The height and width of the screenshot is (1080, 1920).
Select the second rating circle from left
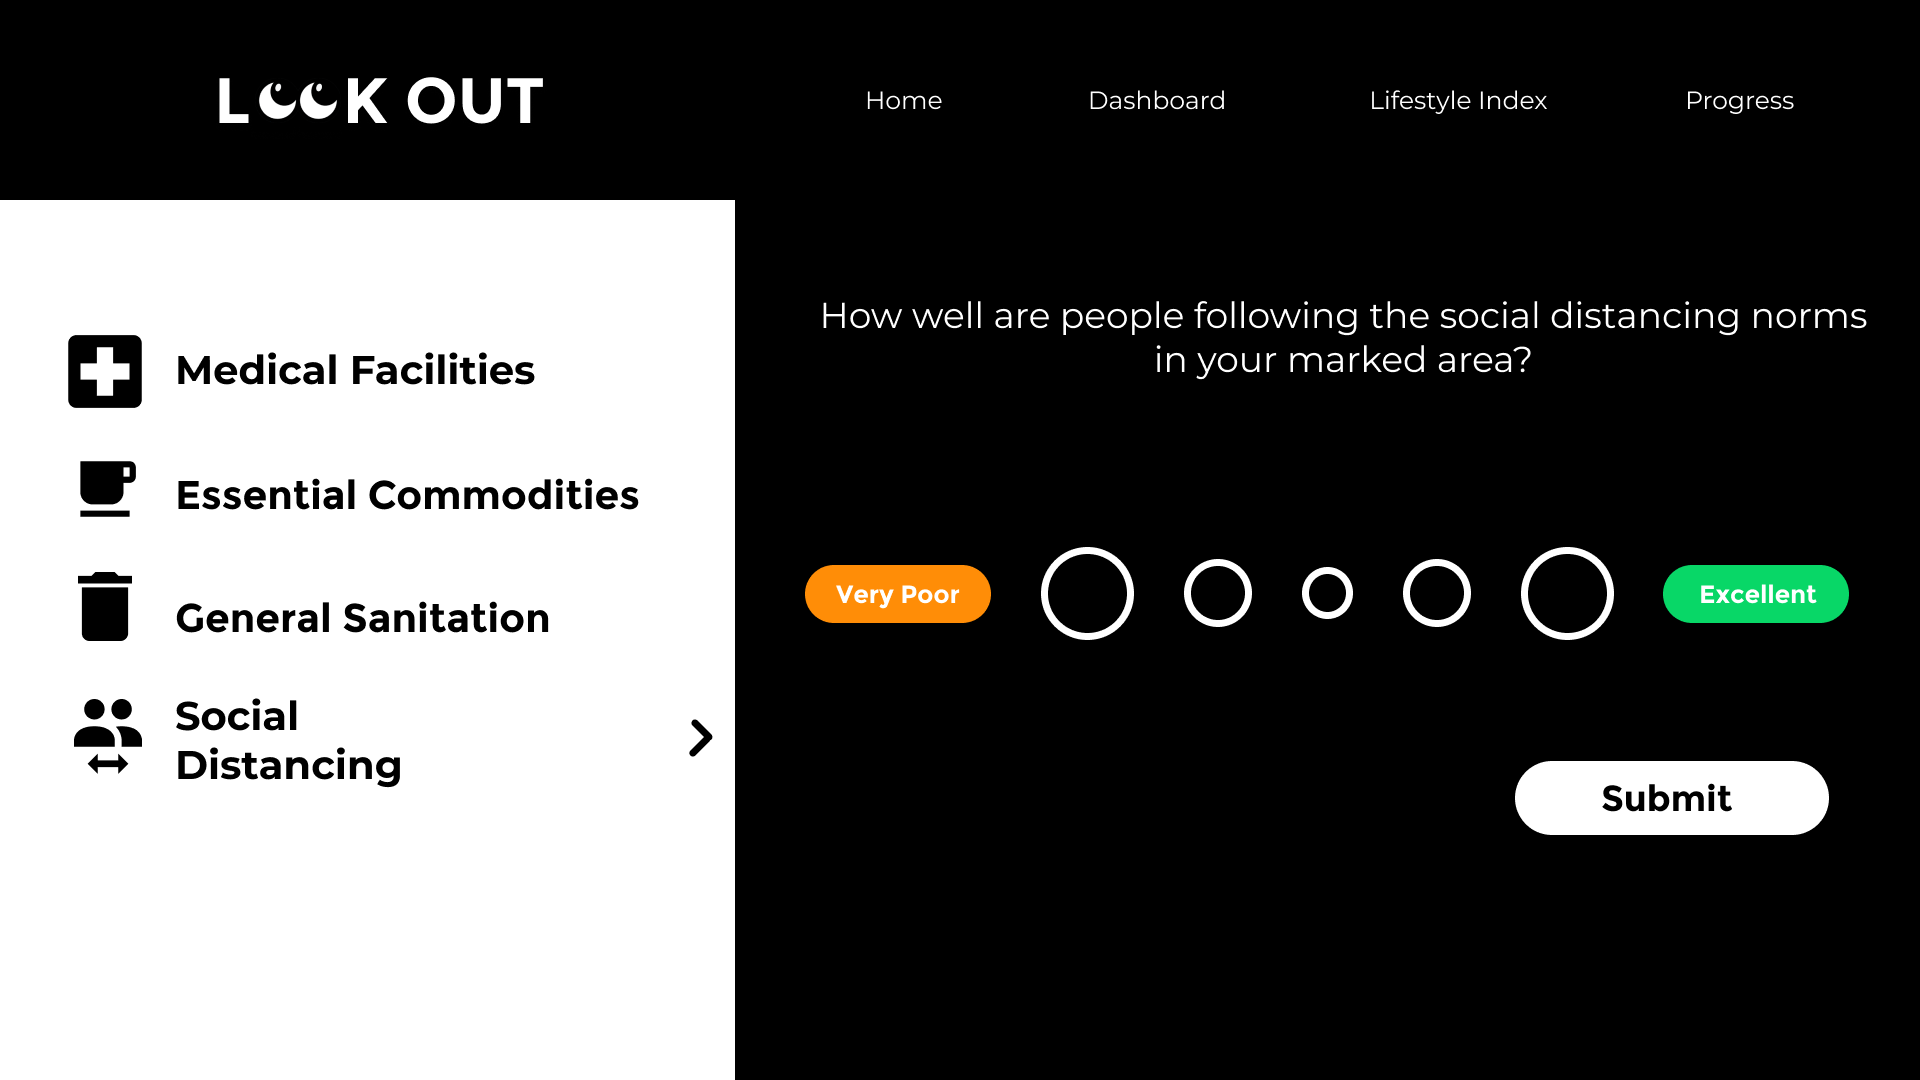point(1217,593)
